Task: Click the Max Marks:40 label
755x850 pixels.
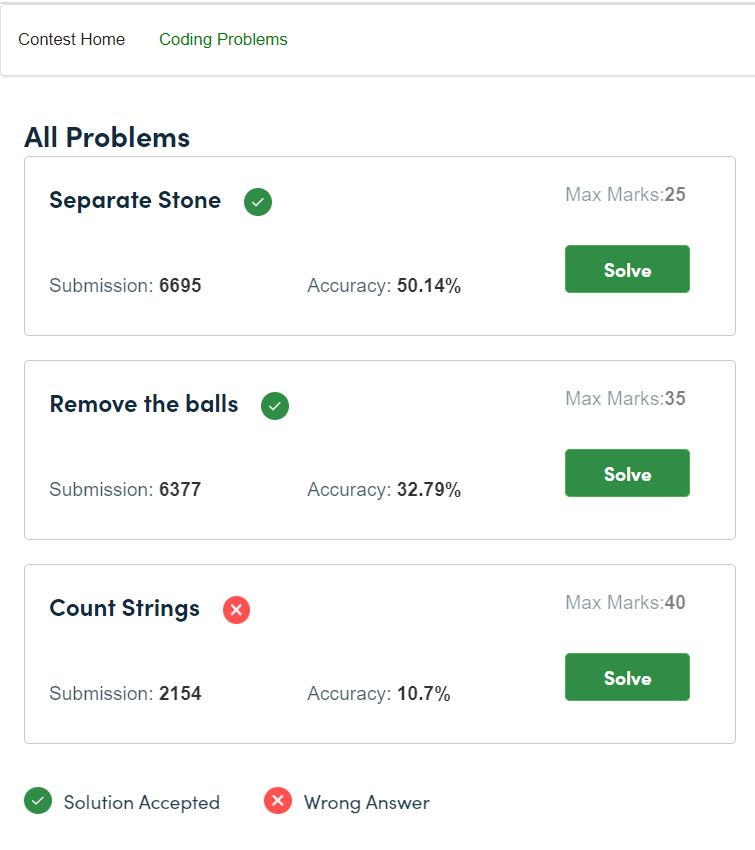Action: [x=625, y=602]
